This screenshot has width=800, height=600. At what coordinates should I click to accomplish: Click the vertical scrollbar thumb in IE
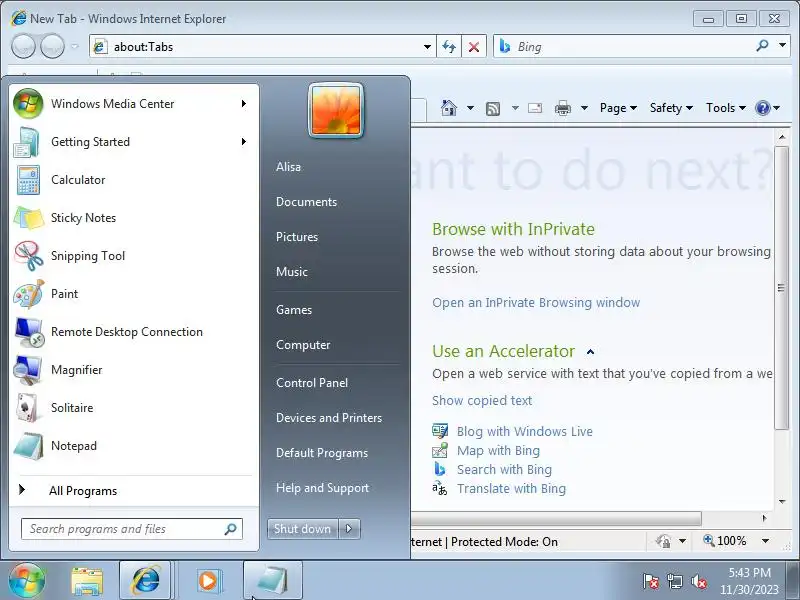(781, 288)
